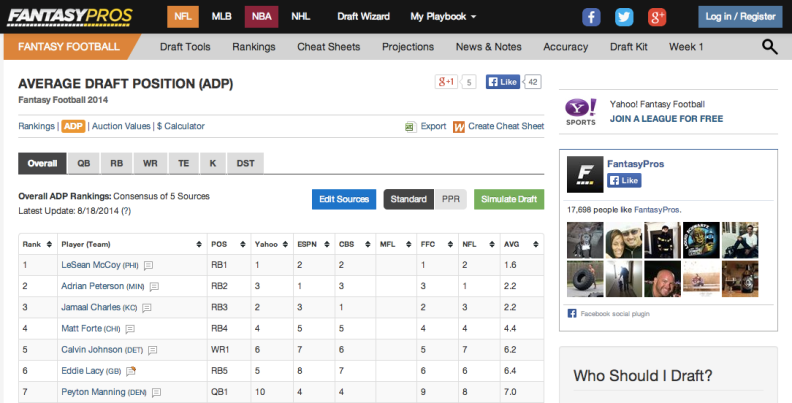The image size is (792, 403).
Task: Open the Projections menu
Action: click(408, 47)
